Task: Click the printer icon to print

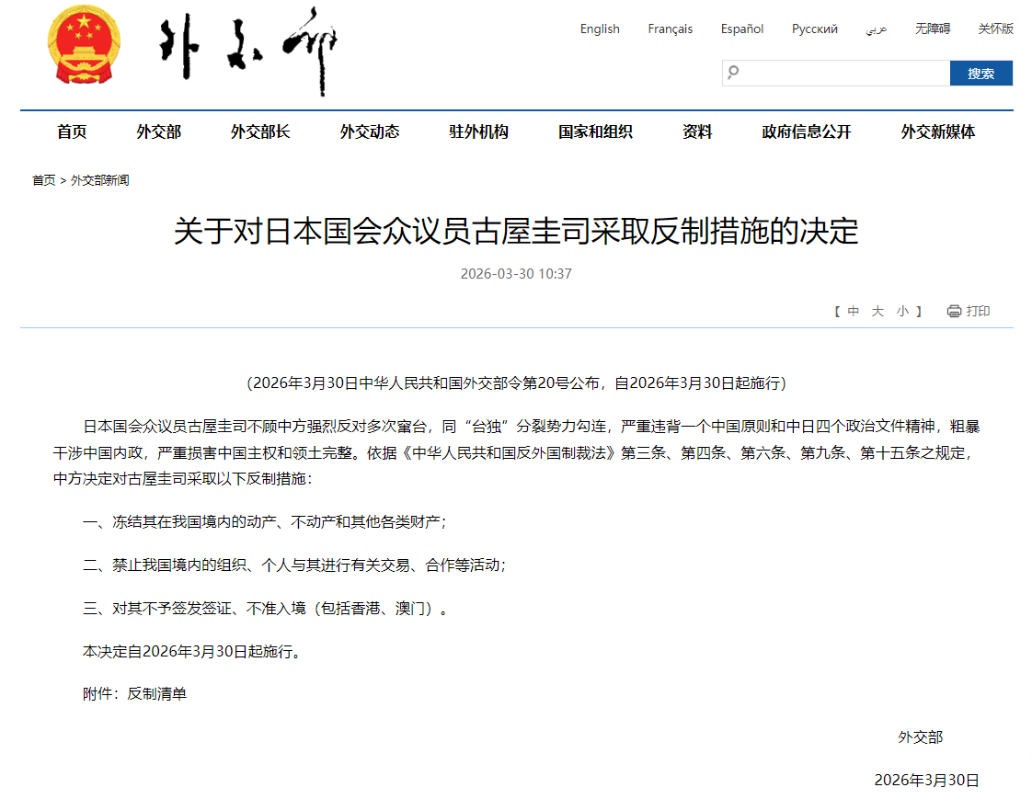Action: [954, 311]
